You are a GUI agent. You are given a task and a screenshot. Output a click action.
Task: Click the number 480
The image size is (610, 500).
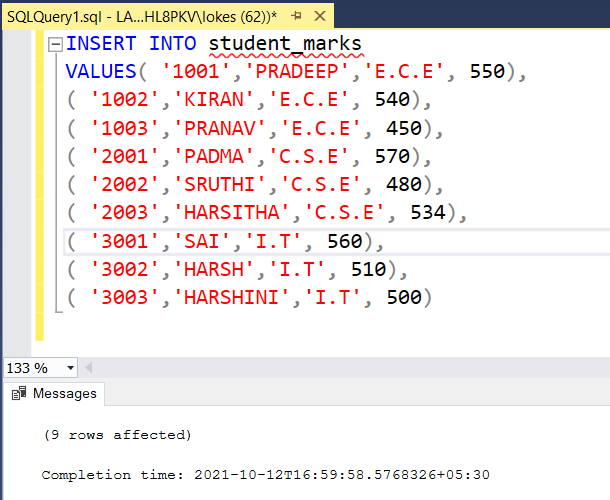click(x=404, y=184)
